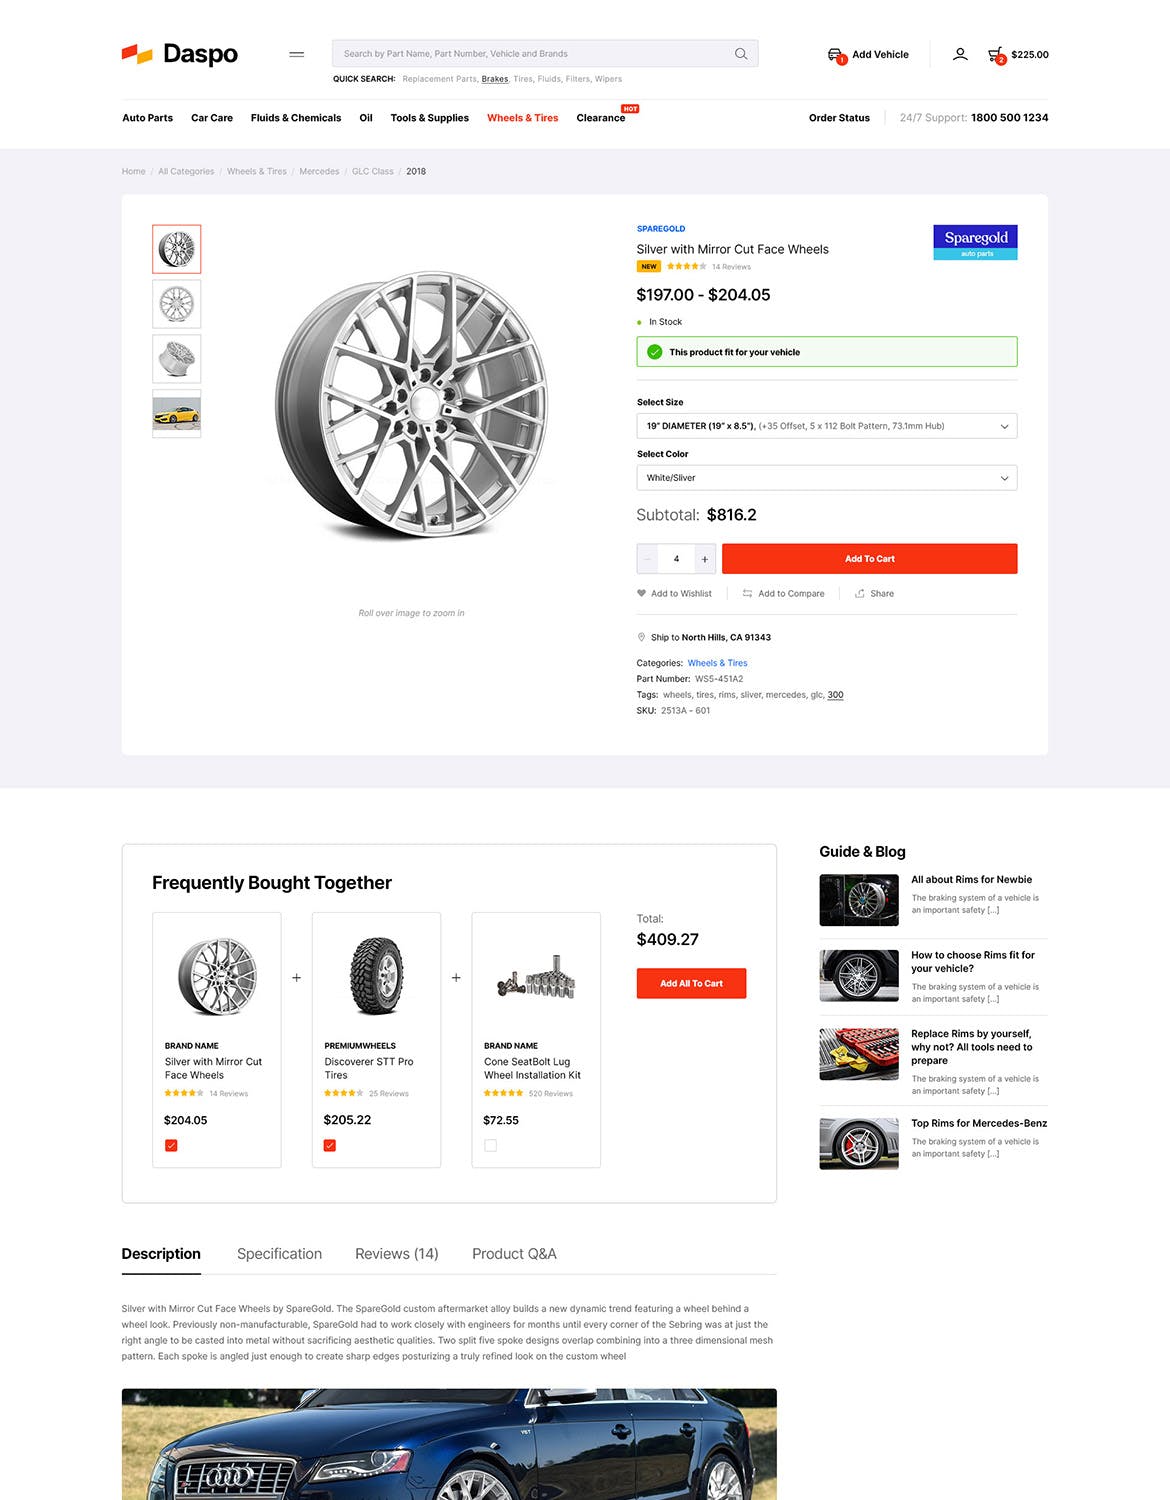This screenshot has height=1500, width=1170.
Task: Select the yellow car thumbnail image
Action: click(177, 414)
